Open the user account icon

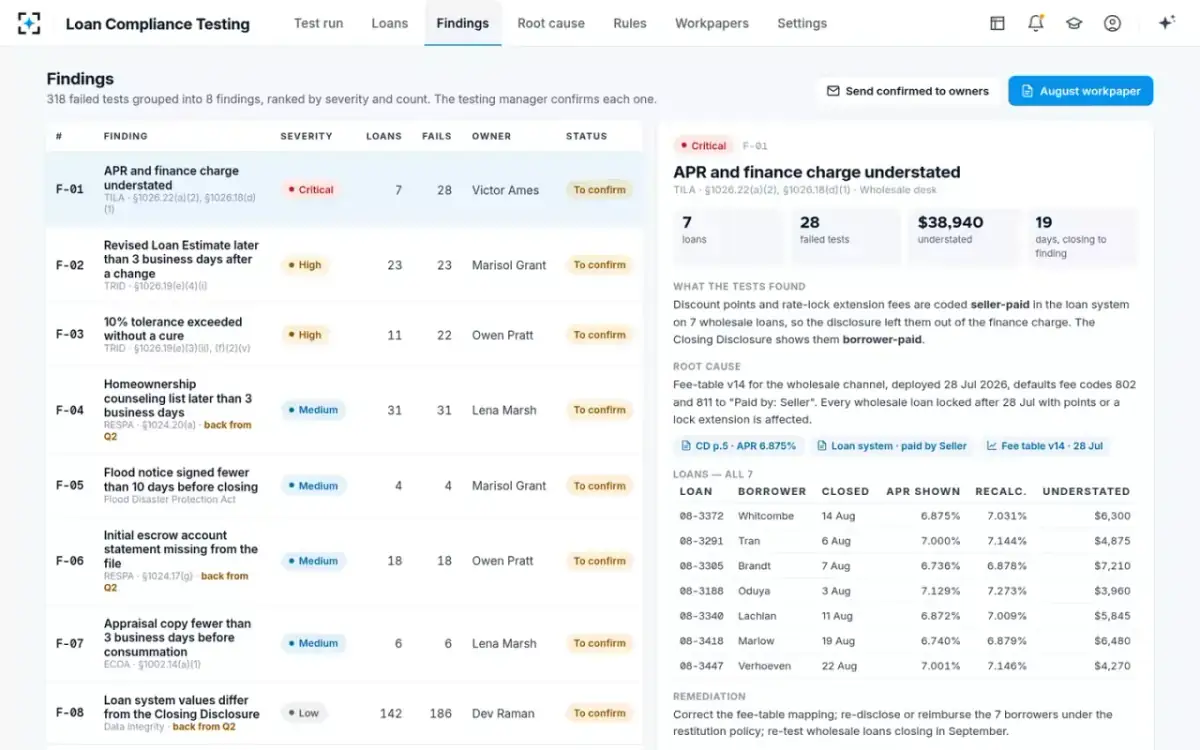pyautogui.click(x=1112, y=23)
